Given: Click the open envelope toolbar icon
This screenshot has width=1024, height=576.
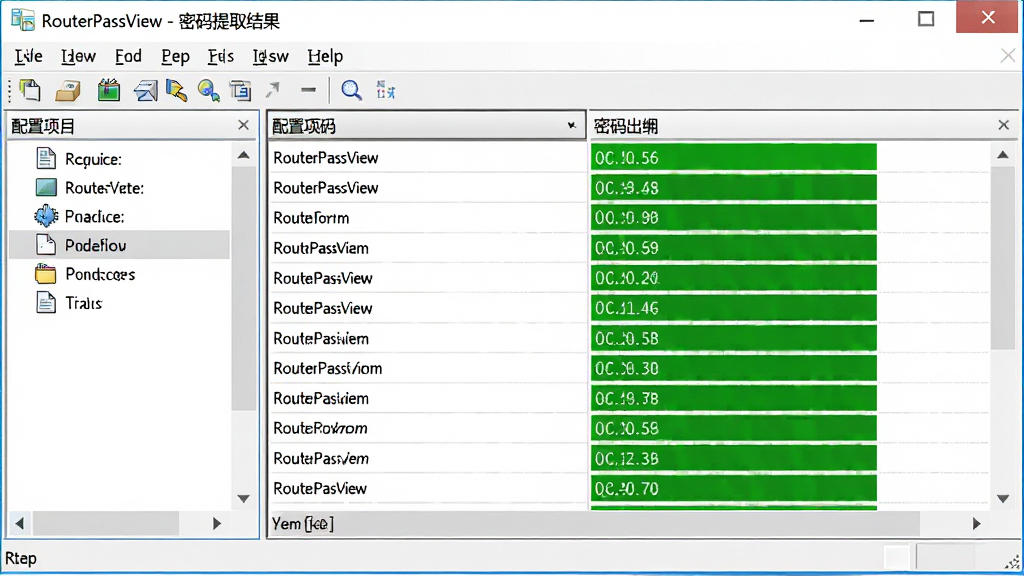Looking at the screenshot, I should (145, 91).
